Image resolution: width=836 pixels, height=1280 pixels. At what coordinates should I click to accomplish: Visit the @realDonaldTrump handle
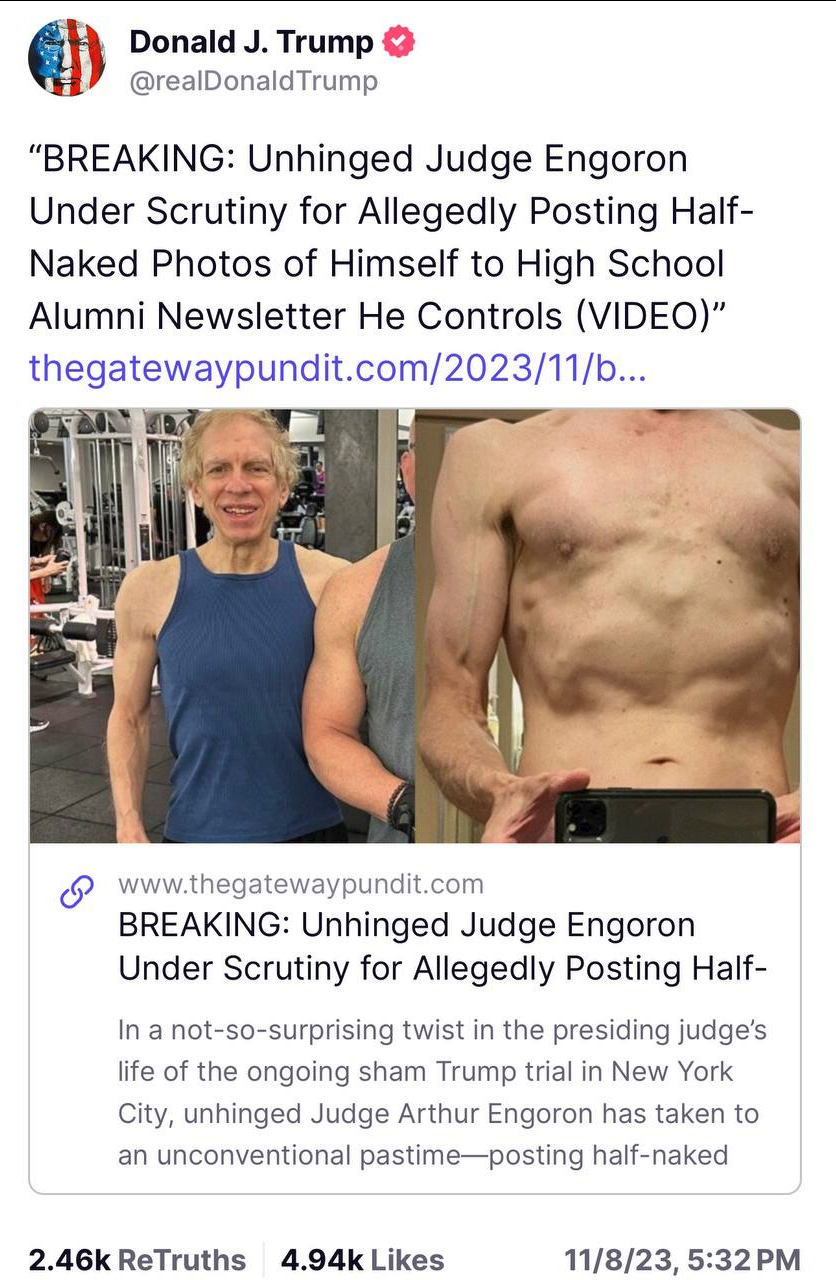pyautogui.click(x=254, y=82)
